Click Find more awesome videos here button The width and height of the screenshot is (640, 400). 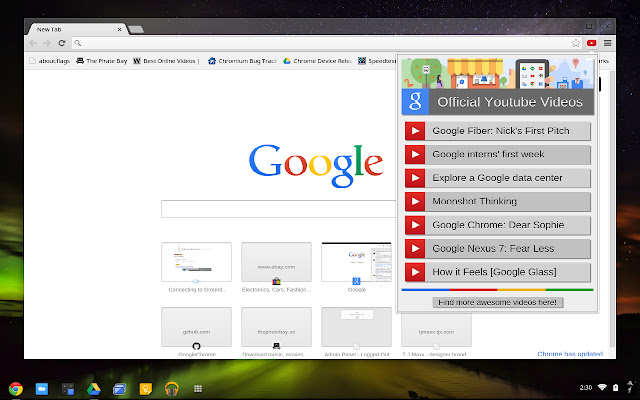[498, 302]
